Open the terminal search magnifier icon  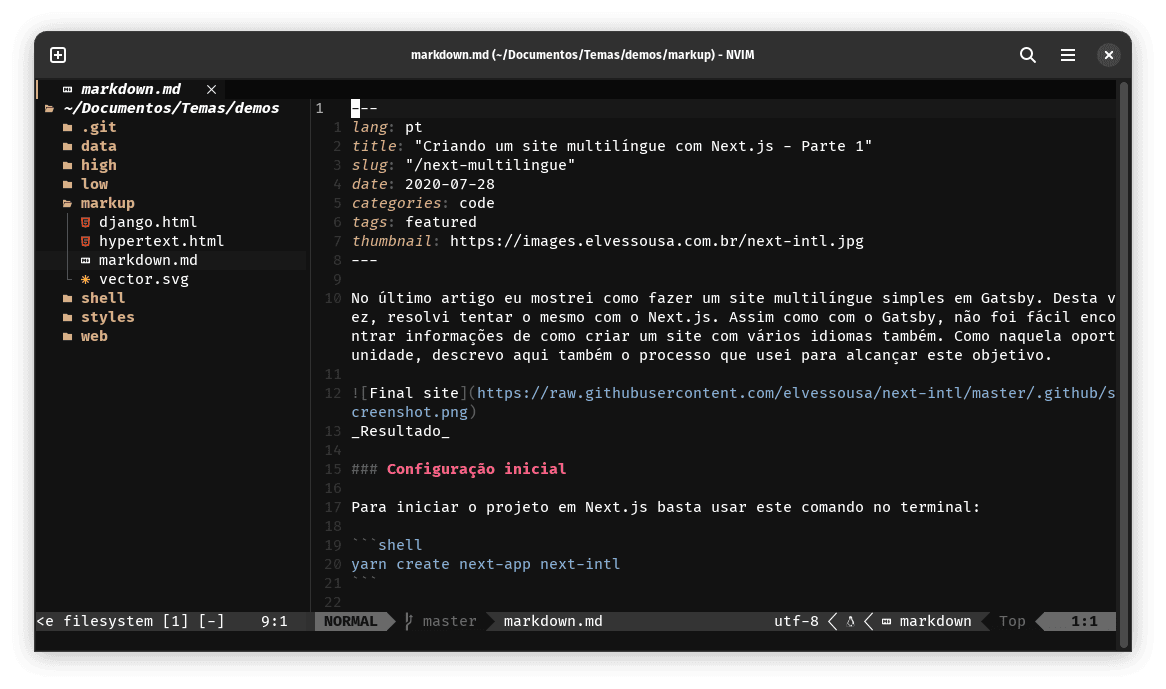click(1028, 55)
